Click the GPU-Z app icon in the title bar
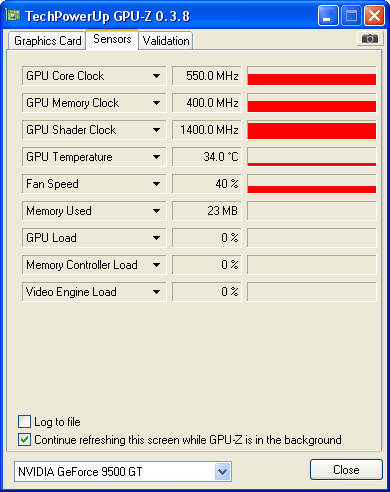Image resolution: width=390 pixels, height=492 pixels. 13,15
